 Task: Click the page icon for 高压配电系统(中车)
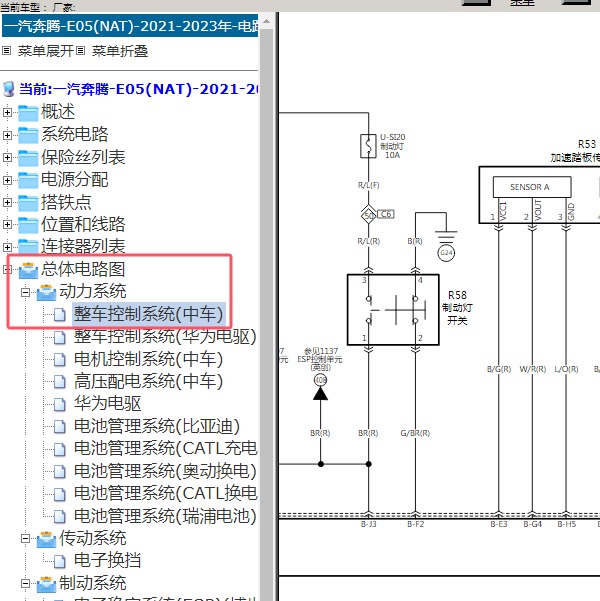[59, 382]
